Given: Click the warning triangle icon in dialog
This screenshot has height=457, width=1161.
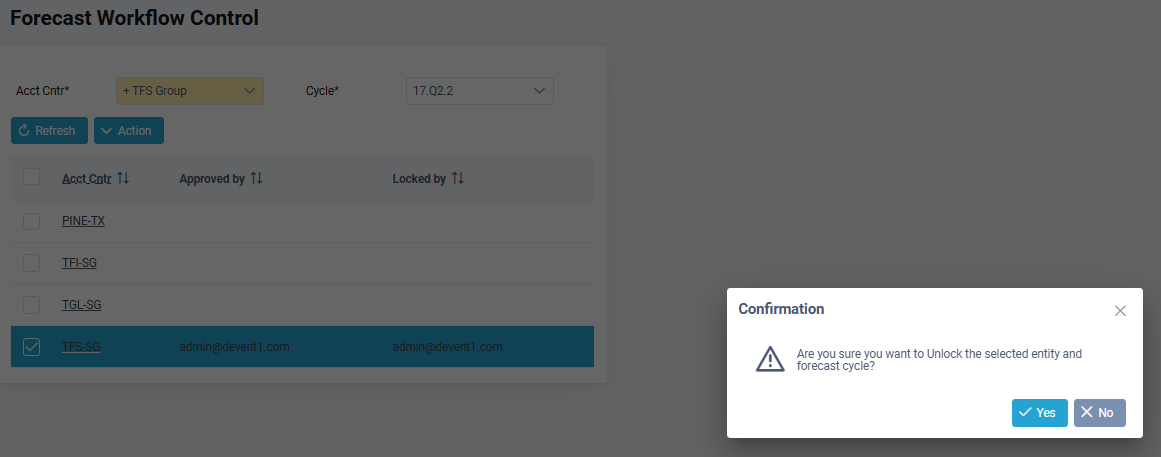Looking at the screenshot, I should coord(770,358).
